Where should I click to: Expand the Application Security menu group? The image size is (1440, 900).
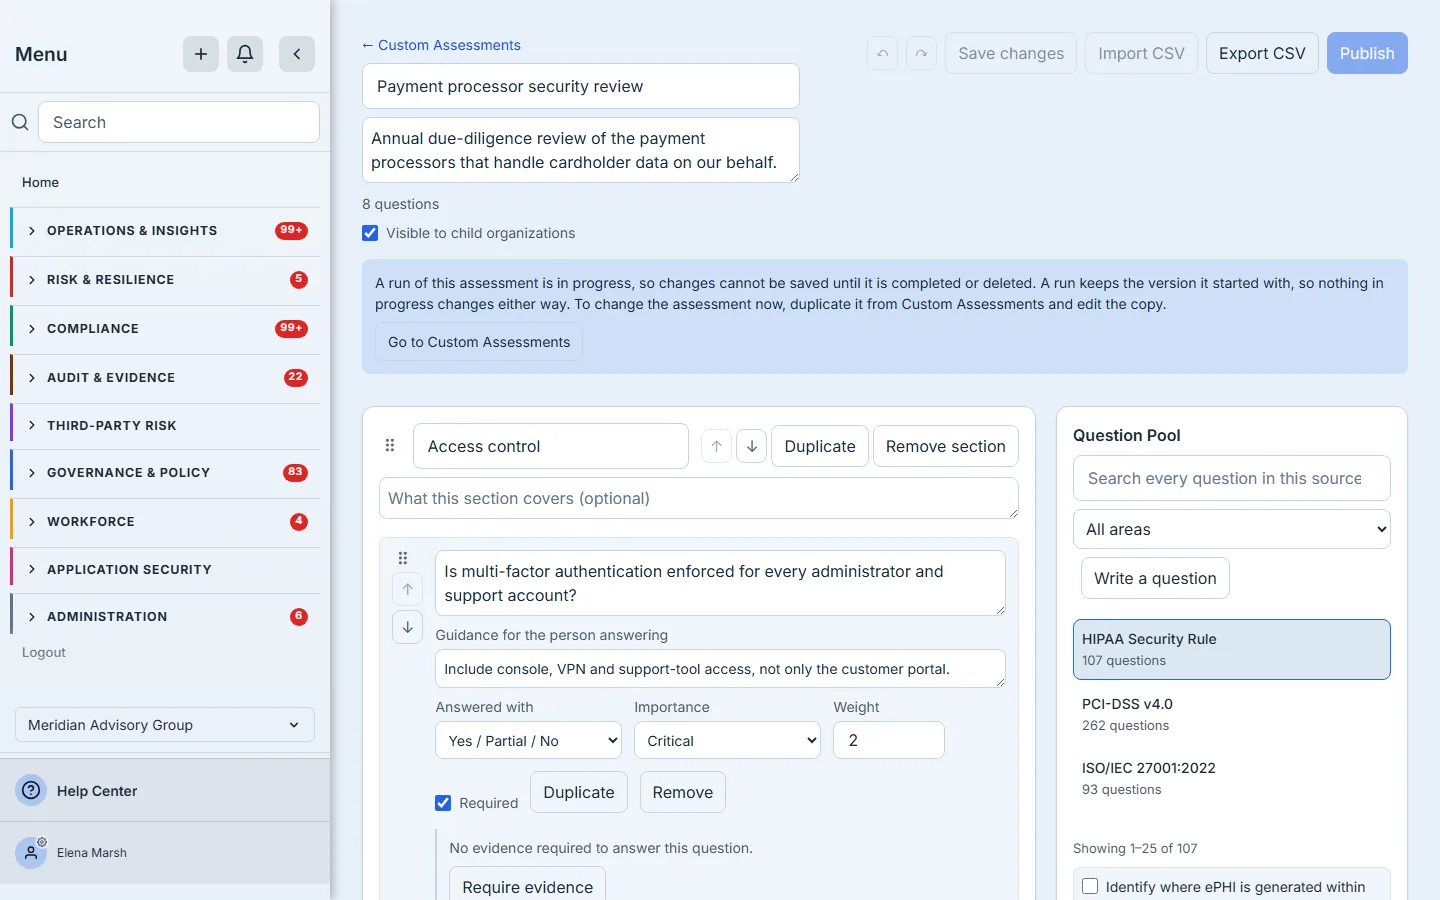(x=166, y=570)
